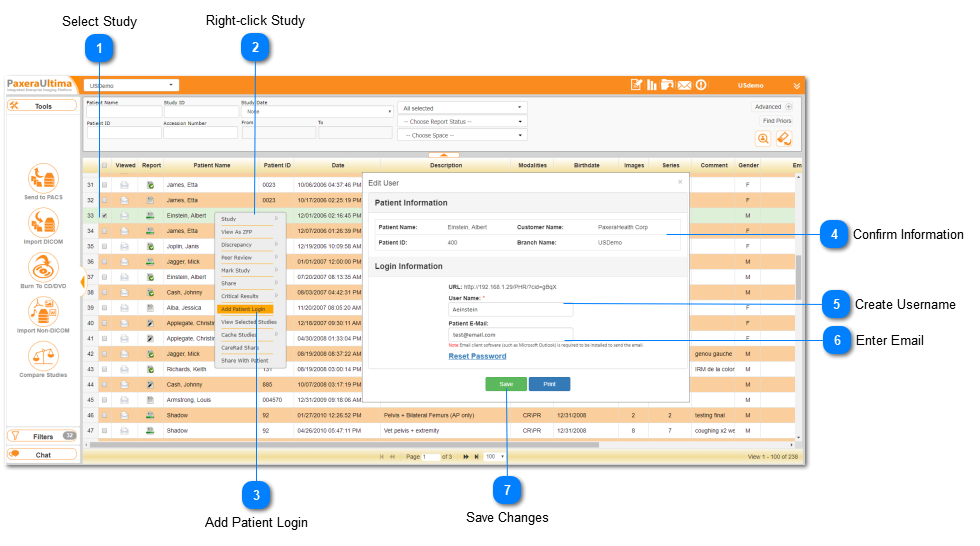Click the green Save button
The height and width of the screenshot is (546, 980).
[x=506, y=384]
